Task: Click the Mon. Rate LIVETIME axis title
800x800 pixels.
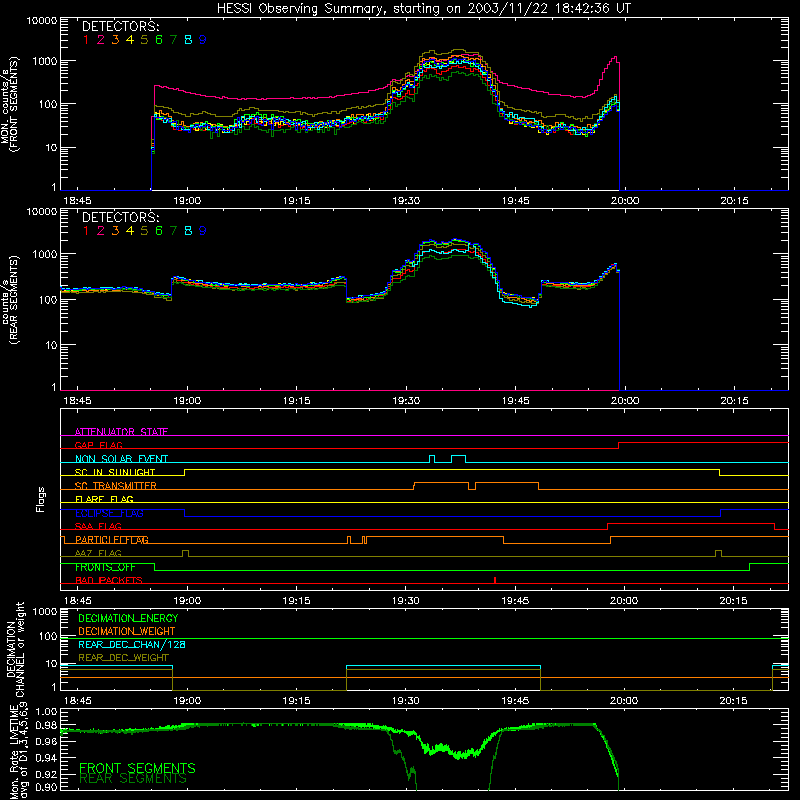Action: click(19, 750)
